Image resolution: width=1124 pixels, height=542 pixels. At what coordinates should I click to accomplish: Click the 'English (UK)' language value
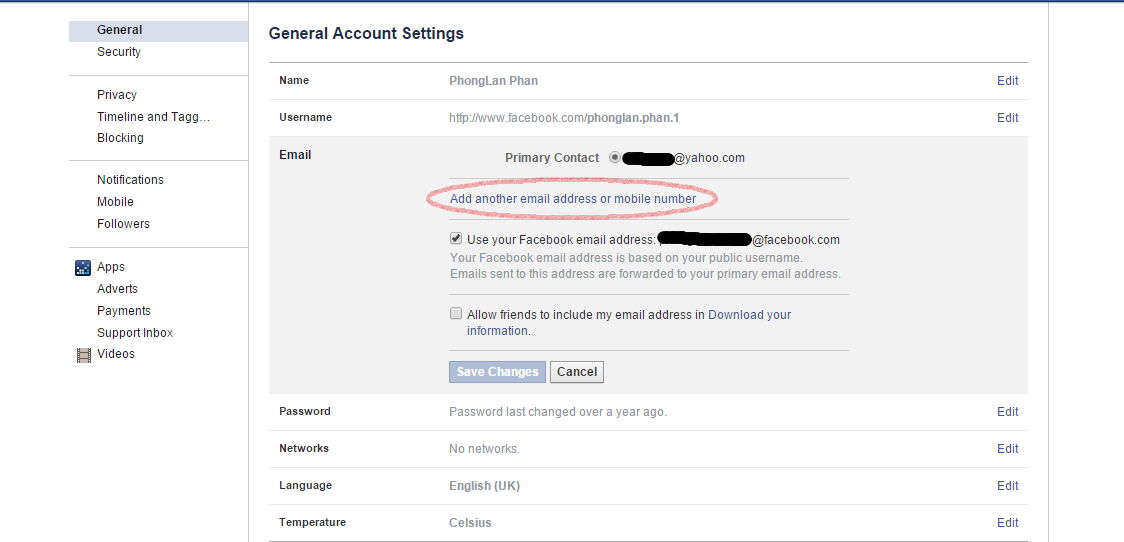coord(484,486)
